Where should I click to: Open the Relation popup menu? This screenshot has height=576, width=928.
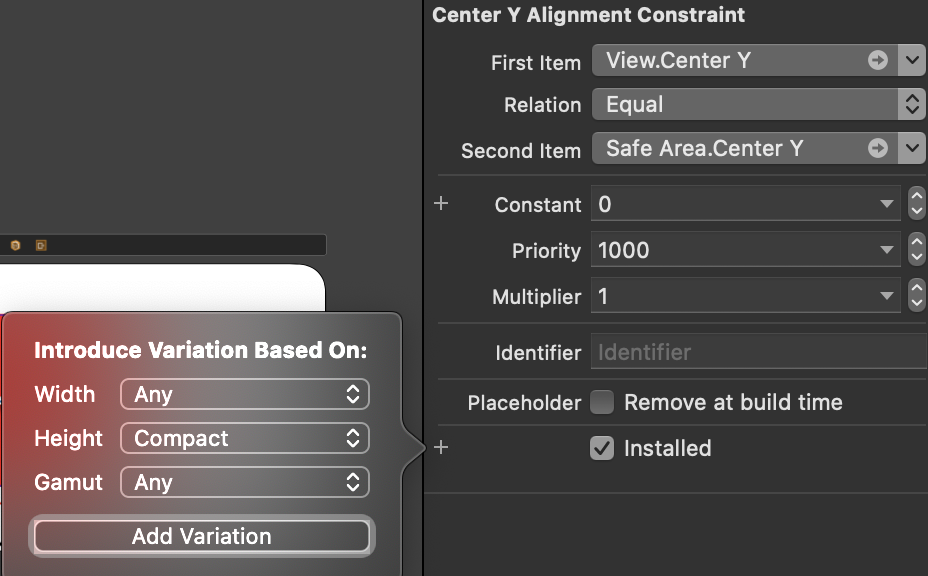point(759,104)
